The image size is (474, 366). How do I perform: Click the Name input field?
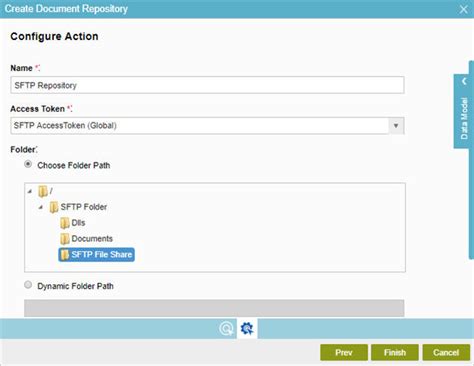[x=207, y=85]
